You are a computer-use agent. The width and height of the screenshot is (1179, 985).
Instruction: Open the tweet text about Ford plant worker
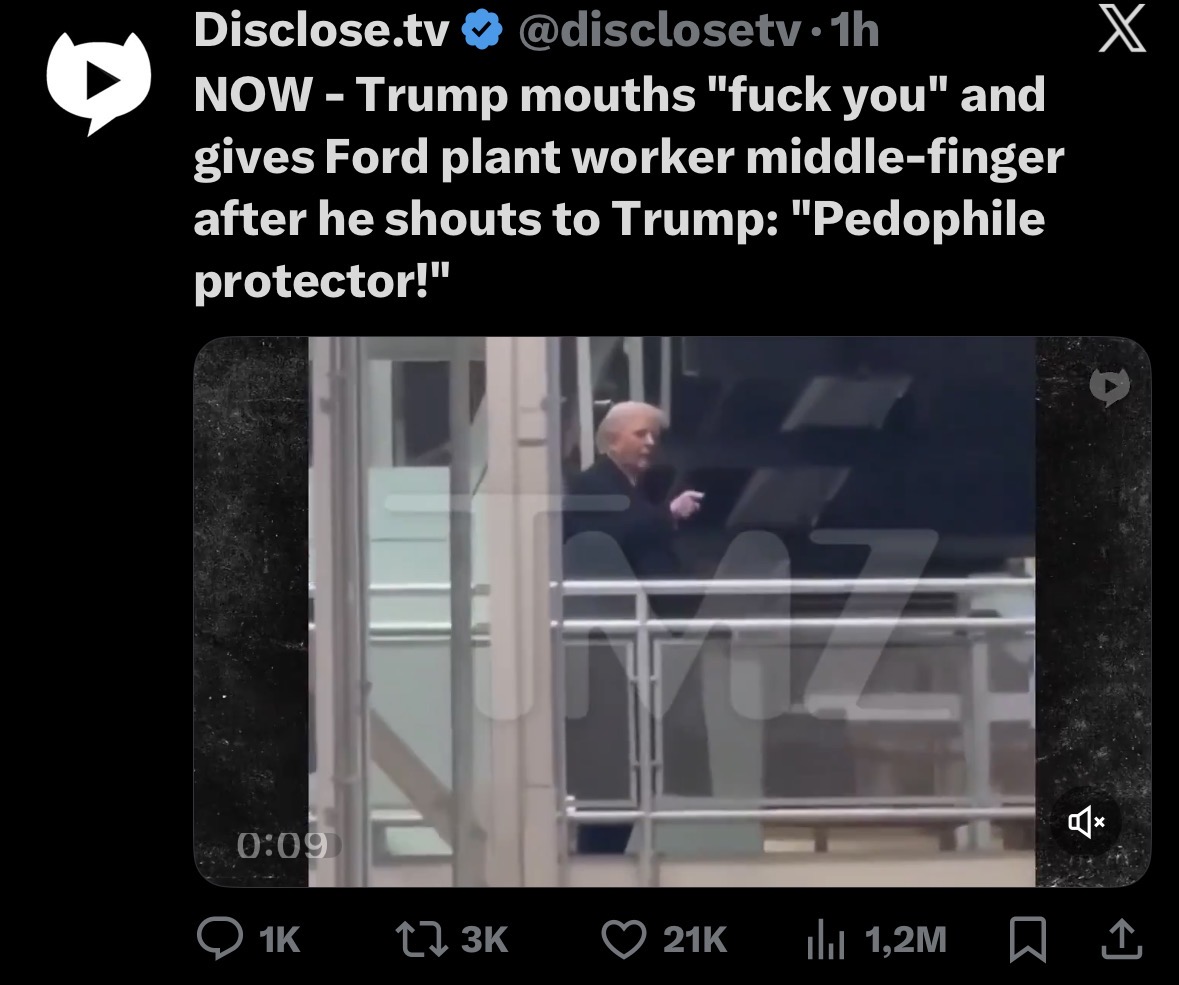(x=629, y=187)
